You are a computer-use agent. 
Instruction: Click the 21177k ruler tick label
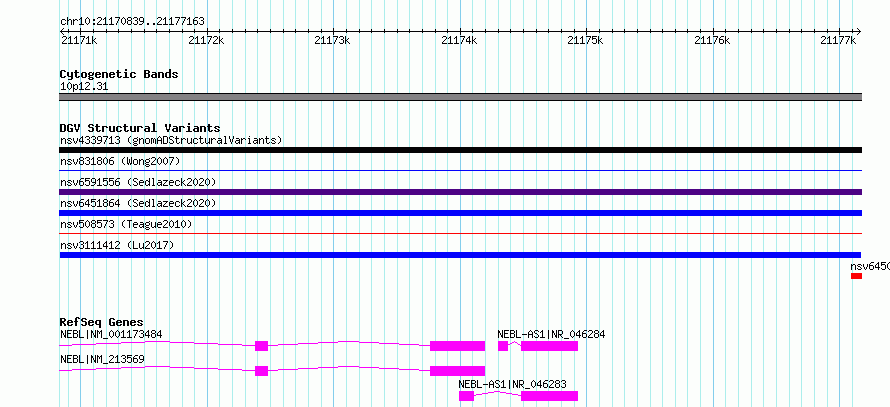click(839, 40)
